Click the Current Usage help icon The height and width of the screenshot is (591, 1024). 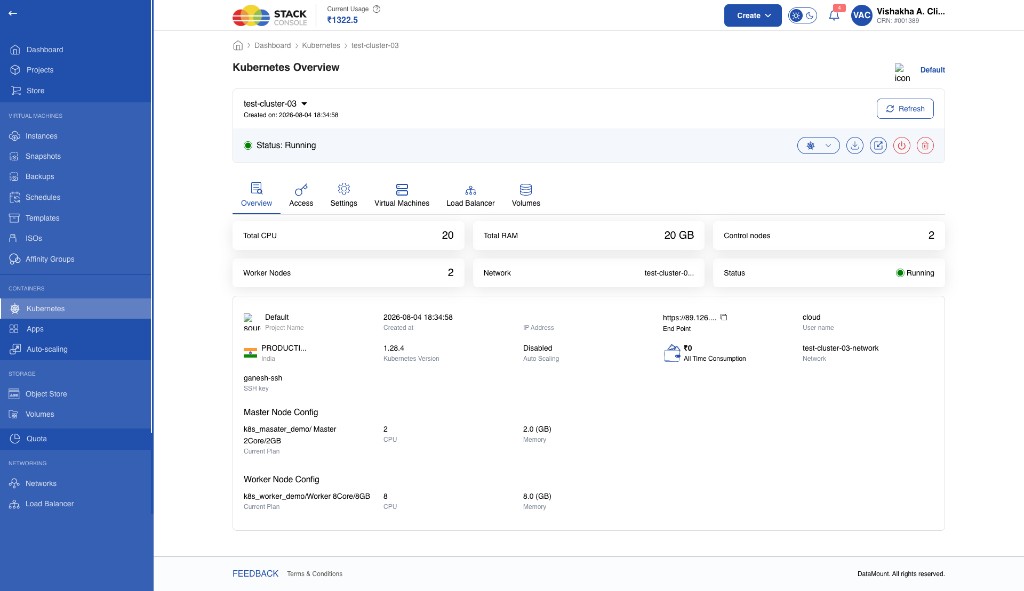tap(376, 8)
